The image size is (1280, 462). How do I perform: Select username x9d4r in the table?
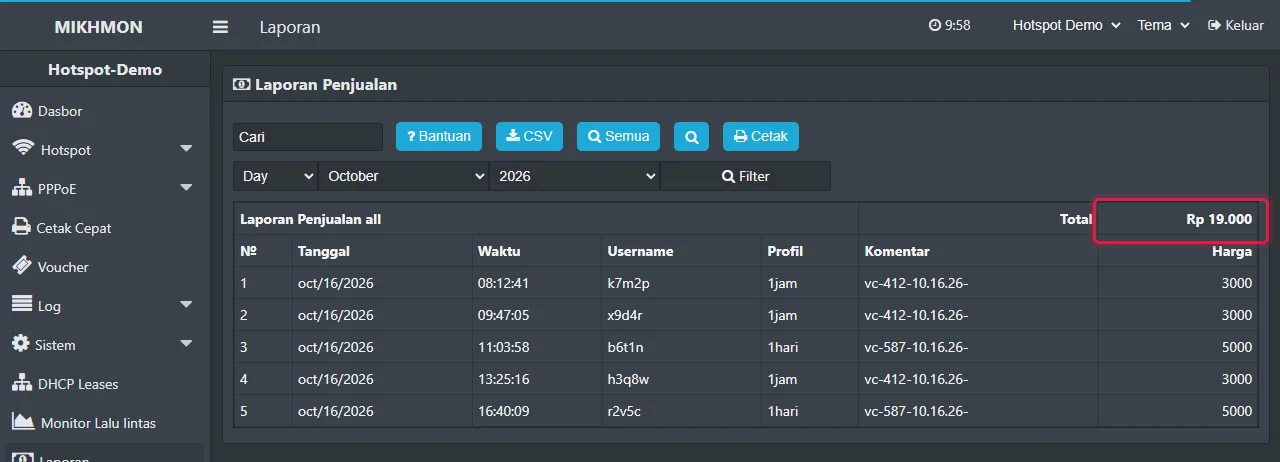625,315
